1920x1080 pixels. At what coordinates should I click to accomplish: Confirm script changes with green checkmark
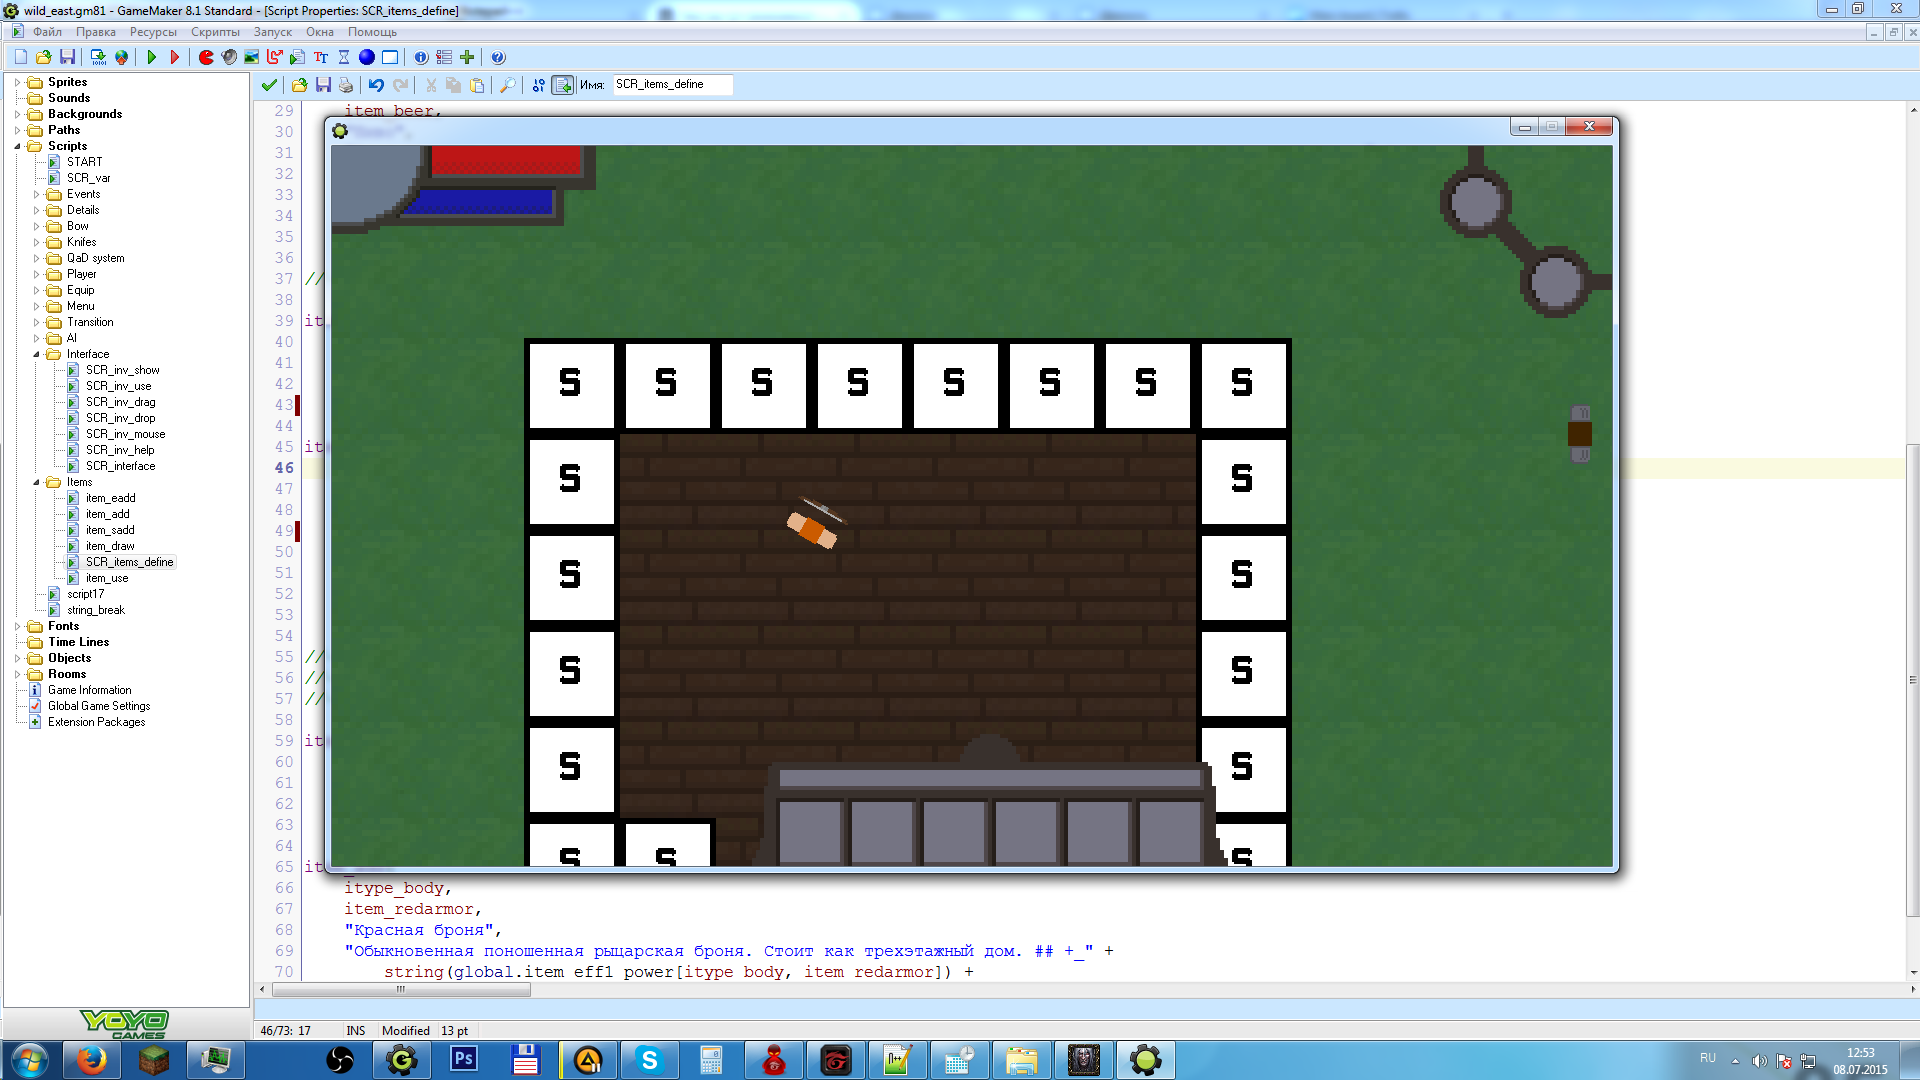[269, 85]
